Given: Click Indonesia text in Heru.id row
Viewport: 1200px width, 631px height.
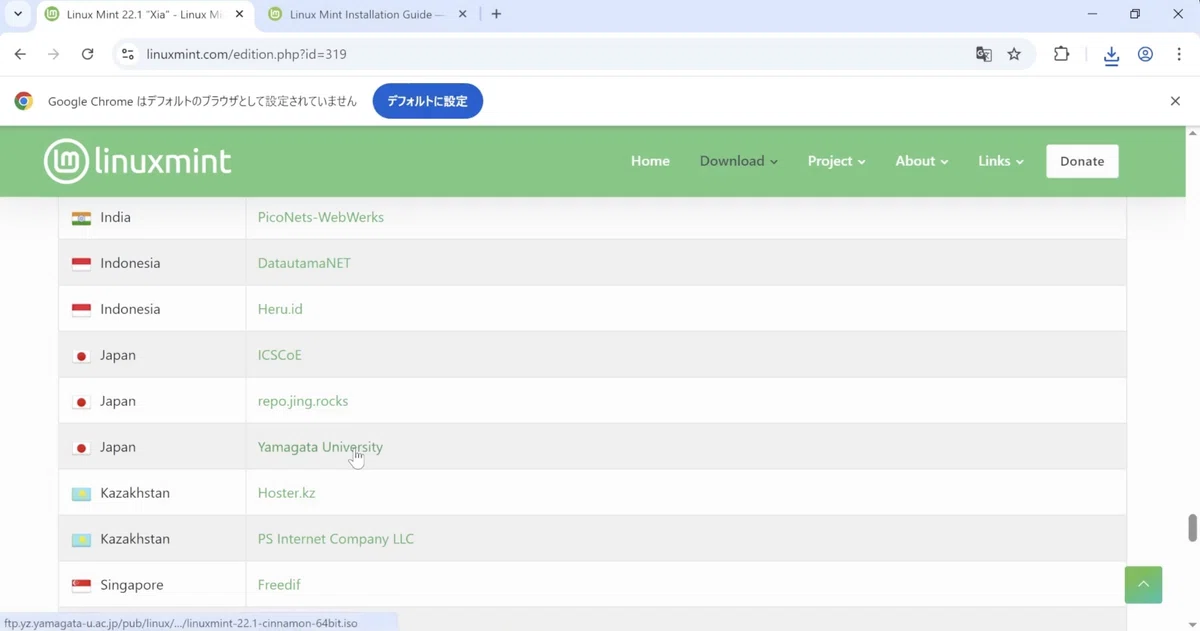Looking at the screenshot, I should click(130, 309).
